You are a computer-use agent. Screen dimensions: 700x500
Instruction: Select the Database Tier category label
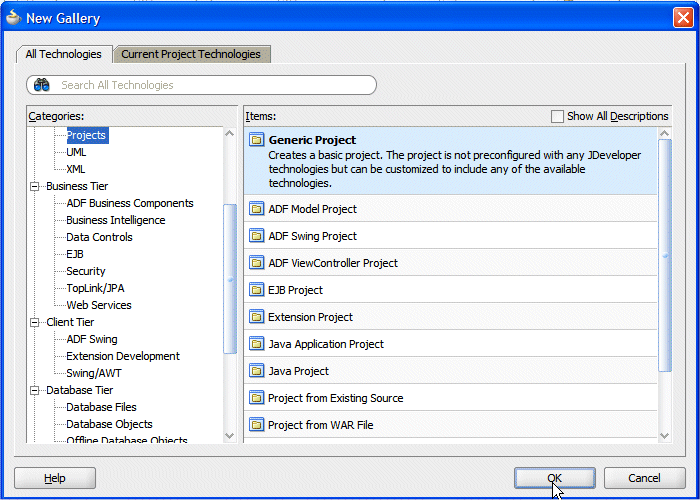(x=80, y=390)
